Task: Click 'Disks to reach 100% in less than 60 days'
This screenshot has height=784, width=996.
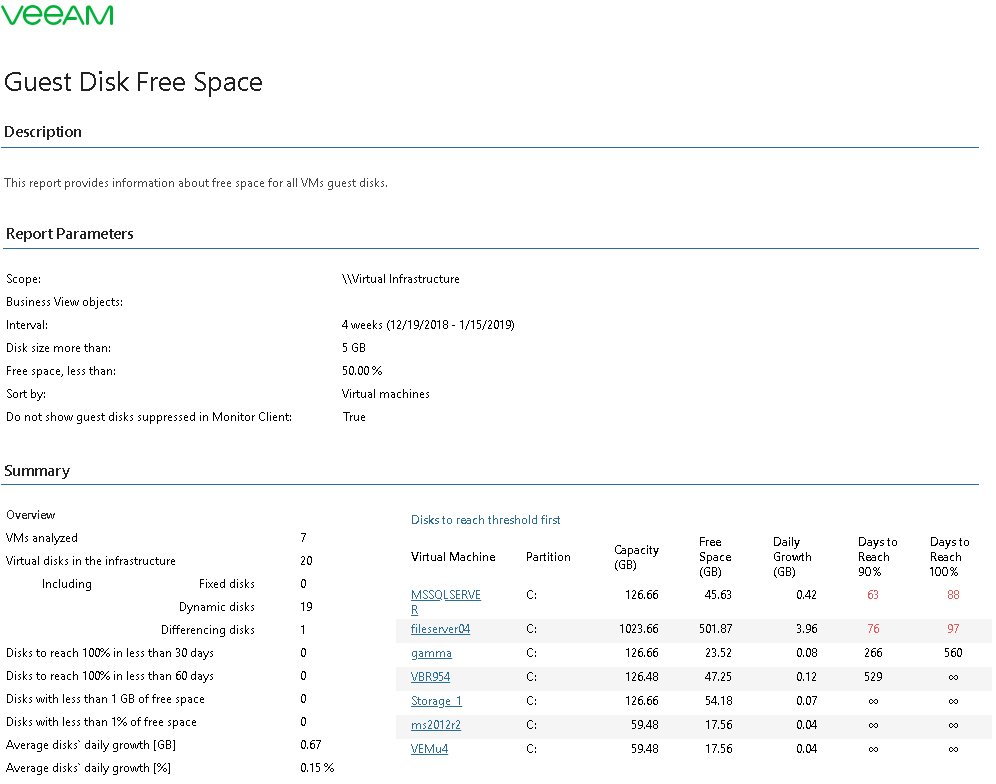Action: pos(109,675)
